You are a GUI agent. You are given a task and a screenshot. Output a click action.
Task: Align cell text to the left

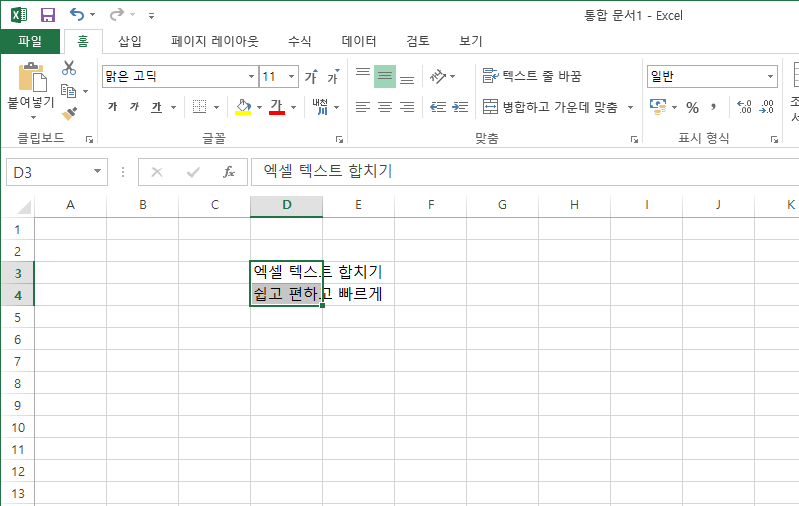(x=363, y=106)
